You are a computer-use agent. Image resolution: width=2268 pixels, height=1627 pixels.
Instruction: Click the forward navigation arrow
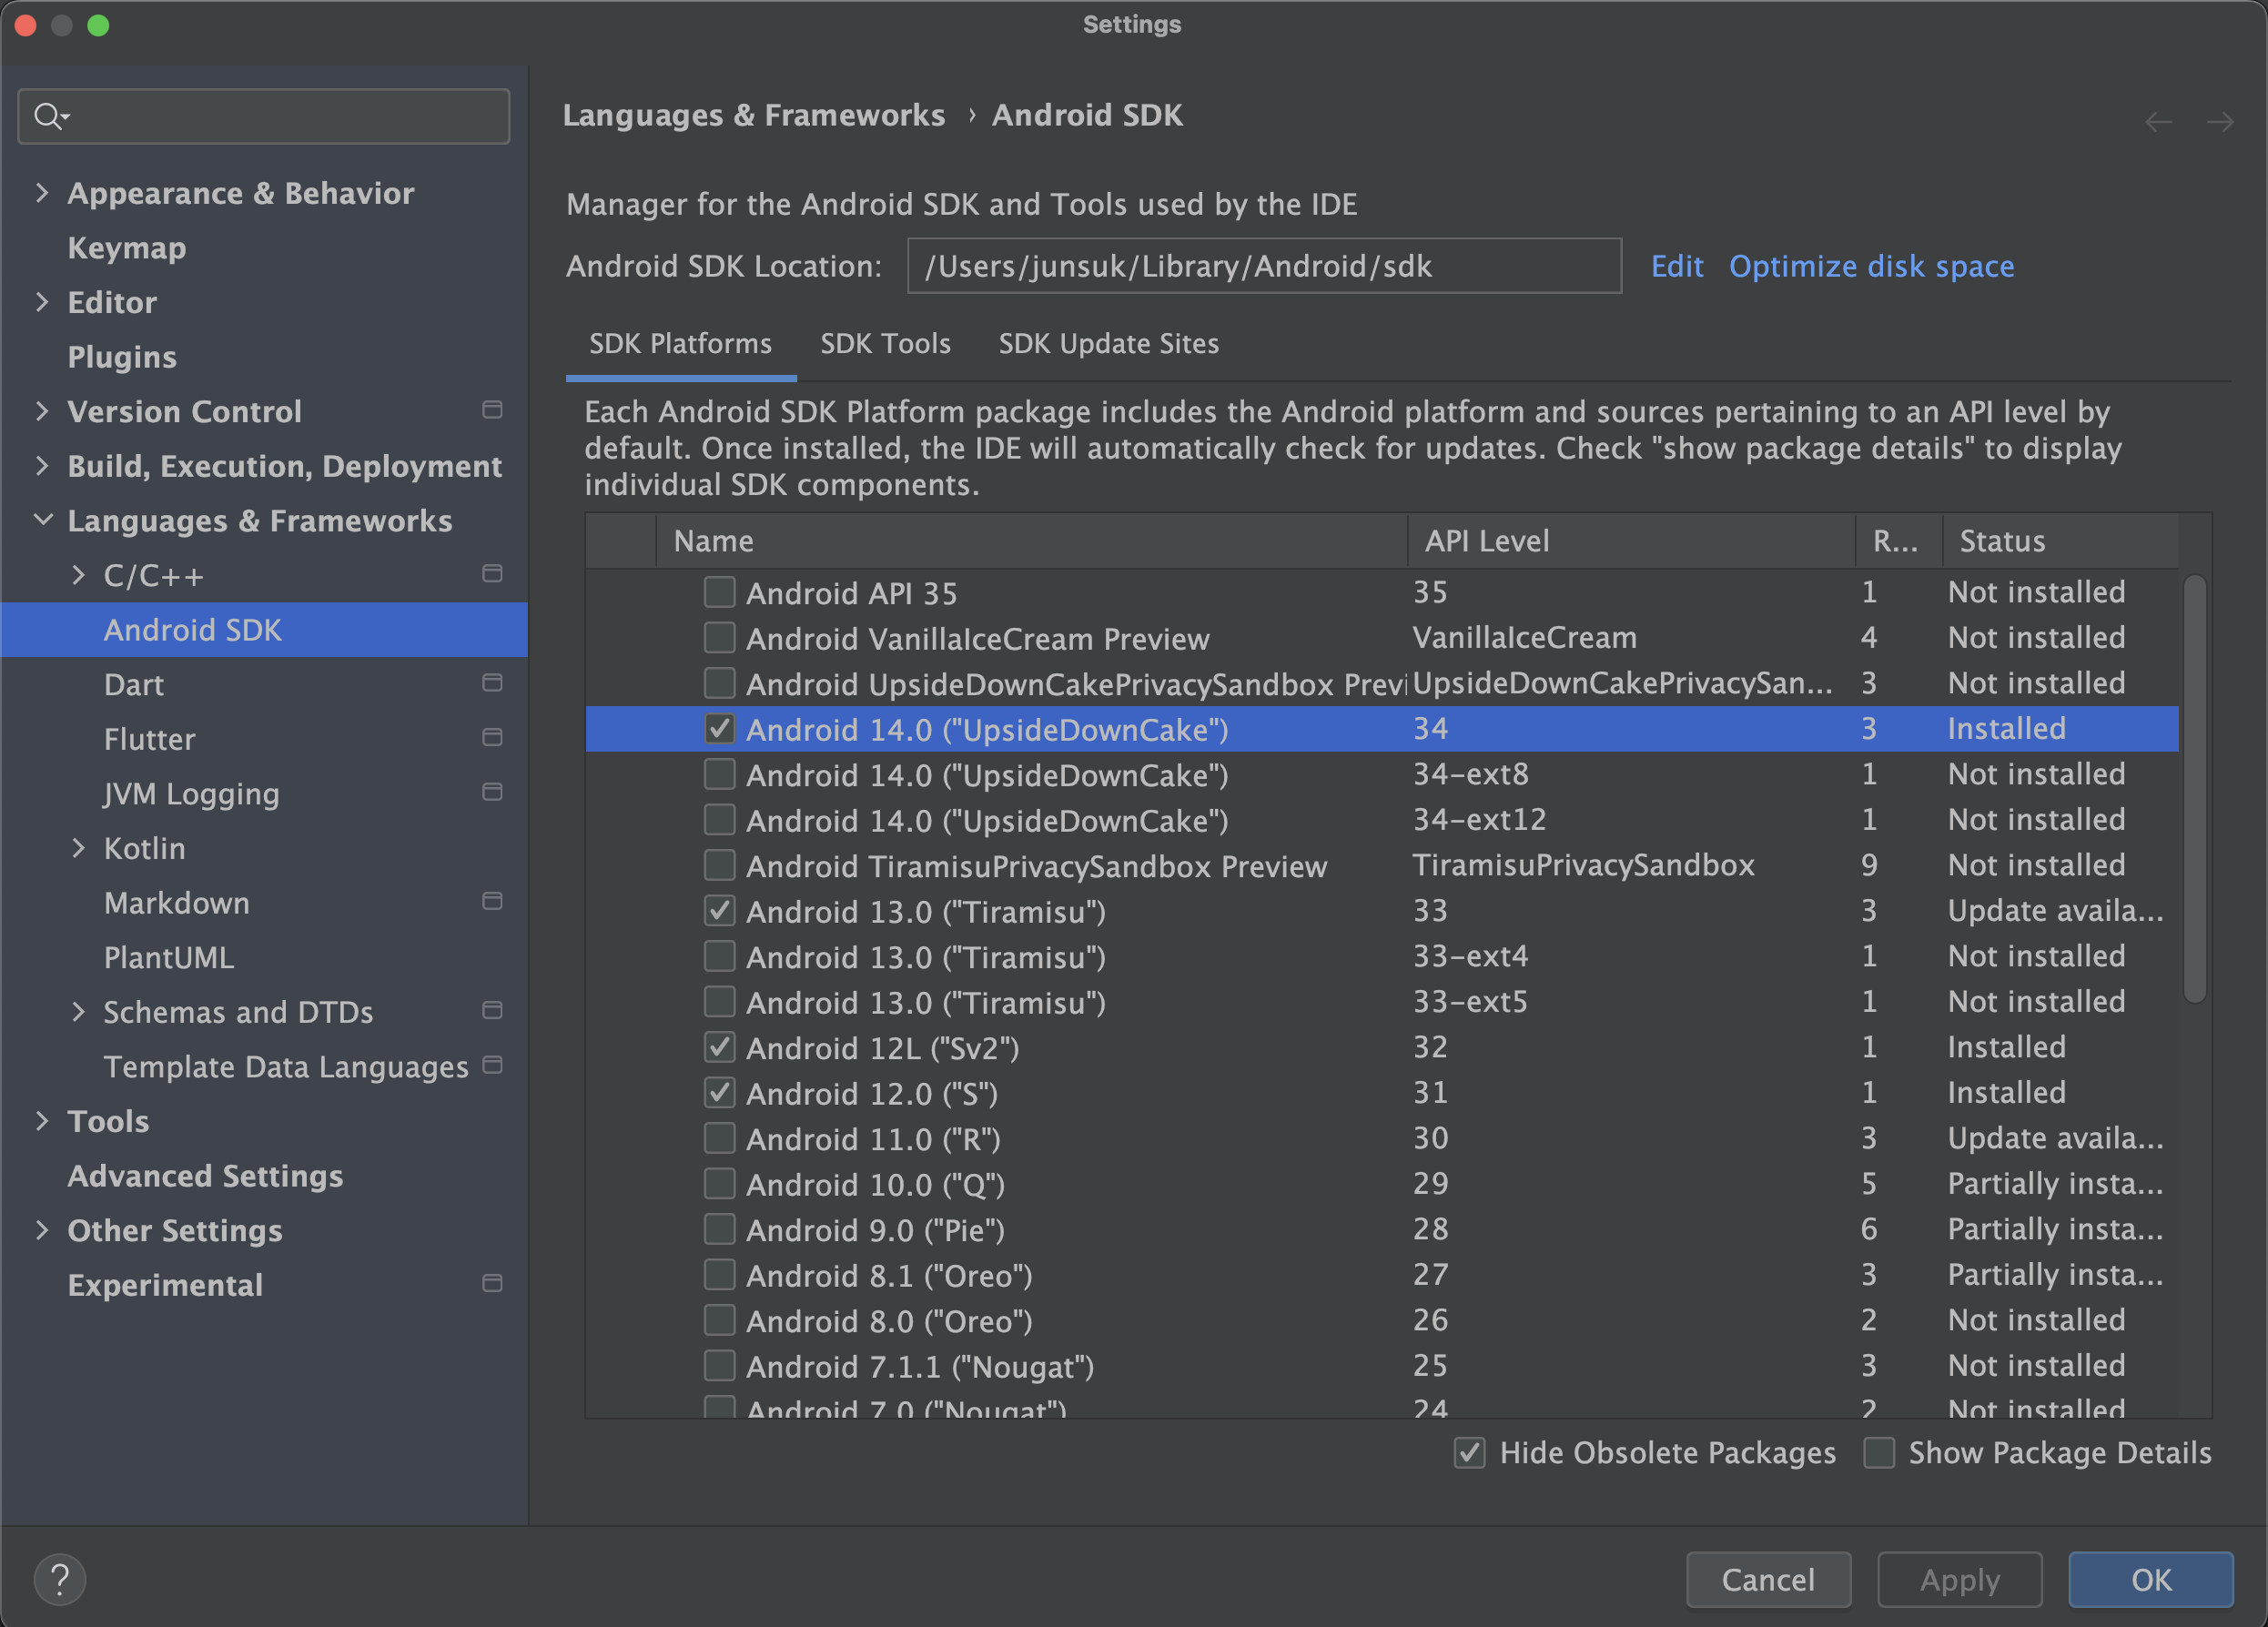(x=2219, y=122)
